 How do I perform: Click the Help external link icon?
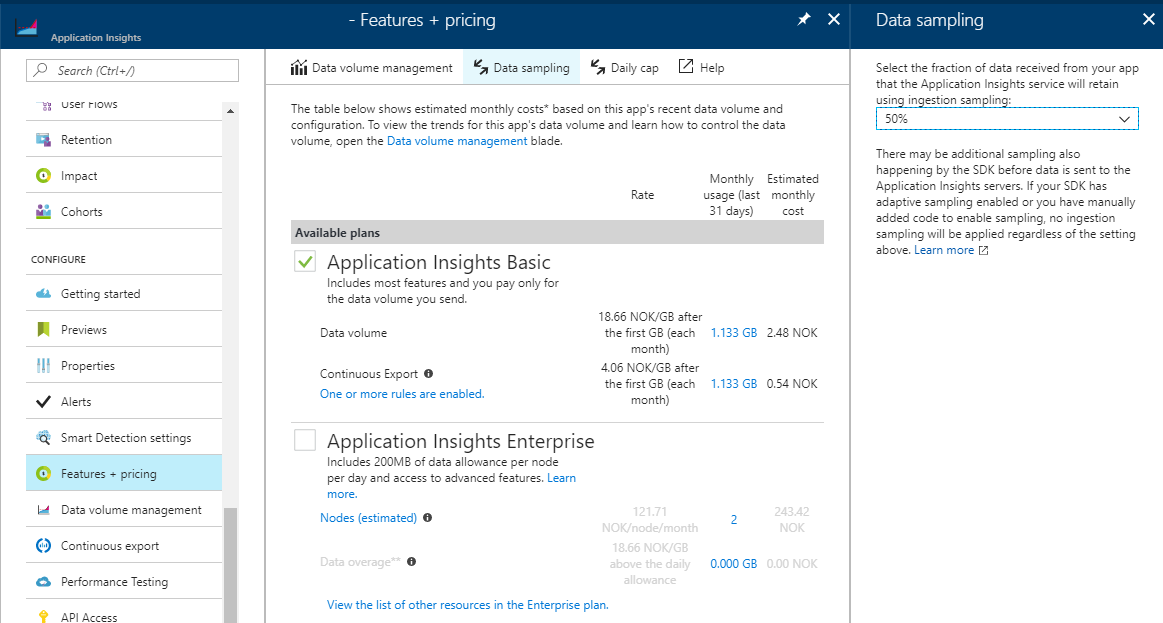(686, 67)
